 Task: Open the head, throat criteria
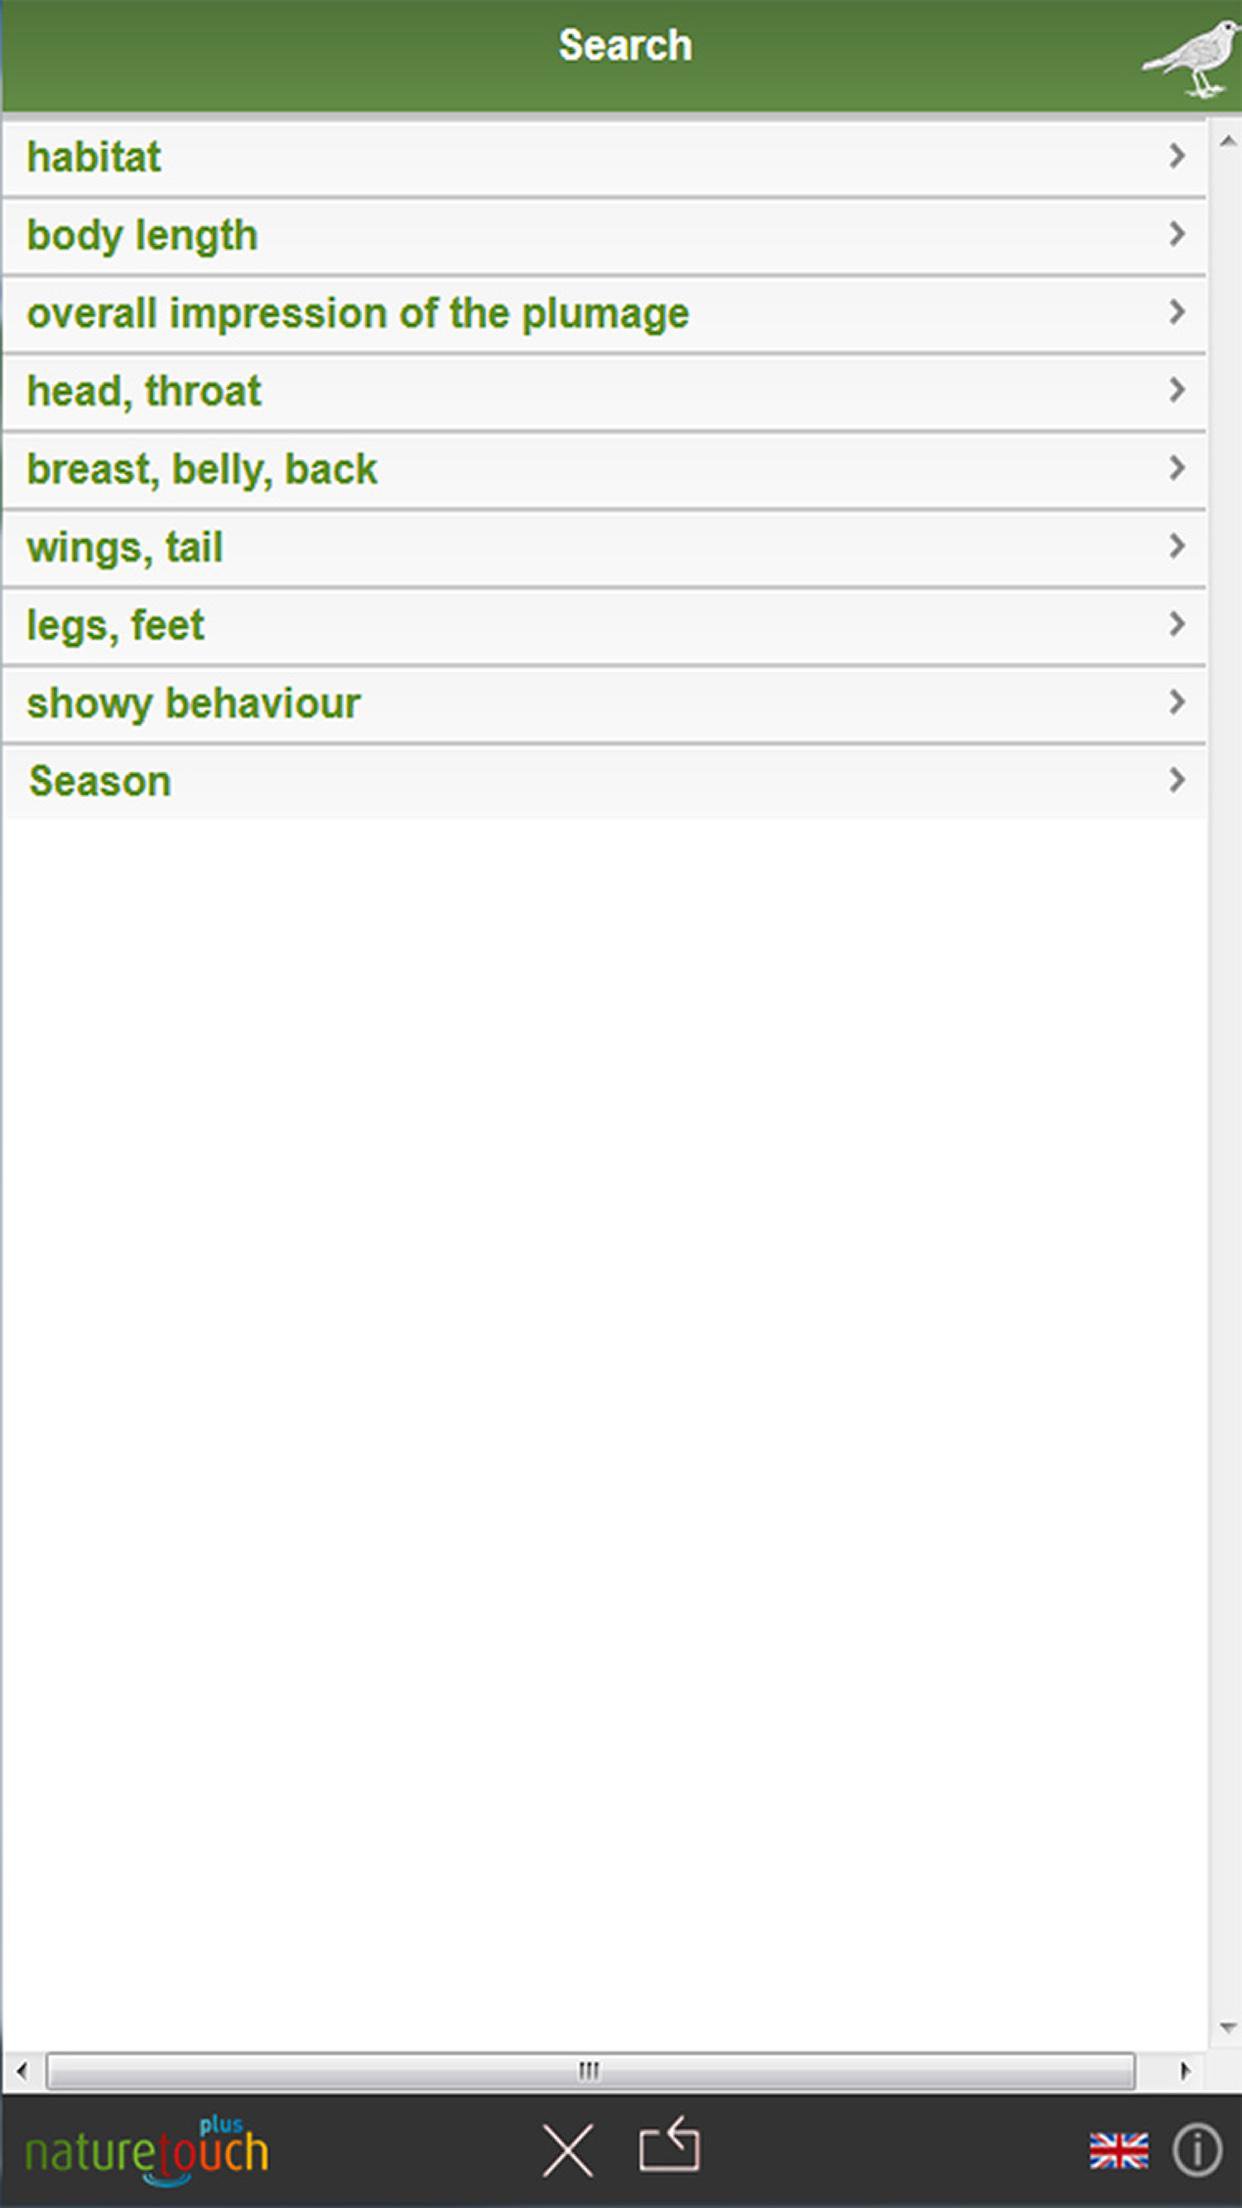coord(604,391)
